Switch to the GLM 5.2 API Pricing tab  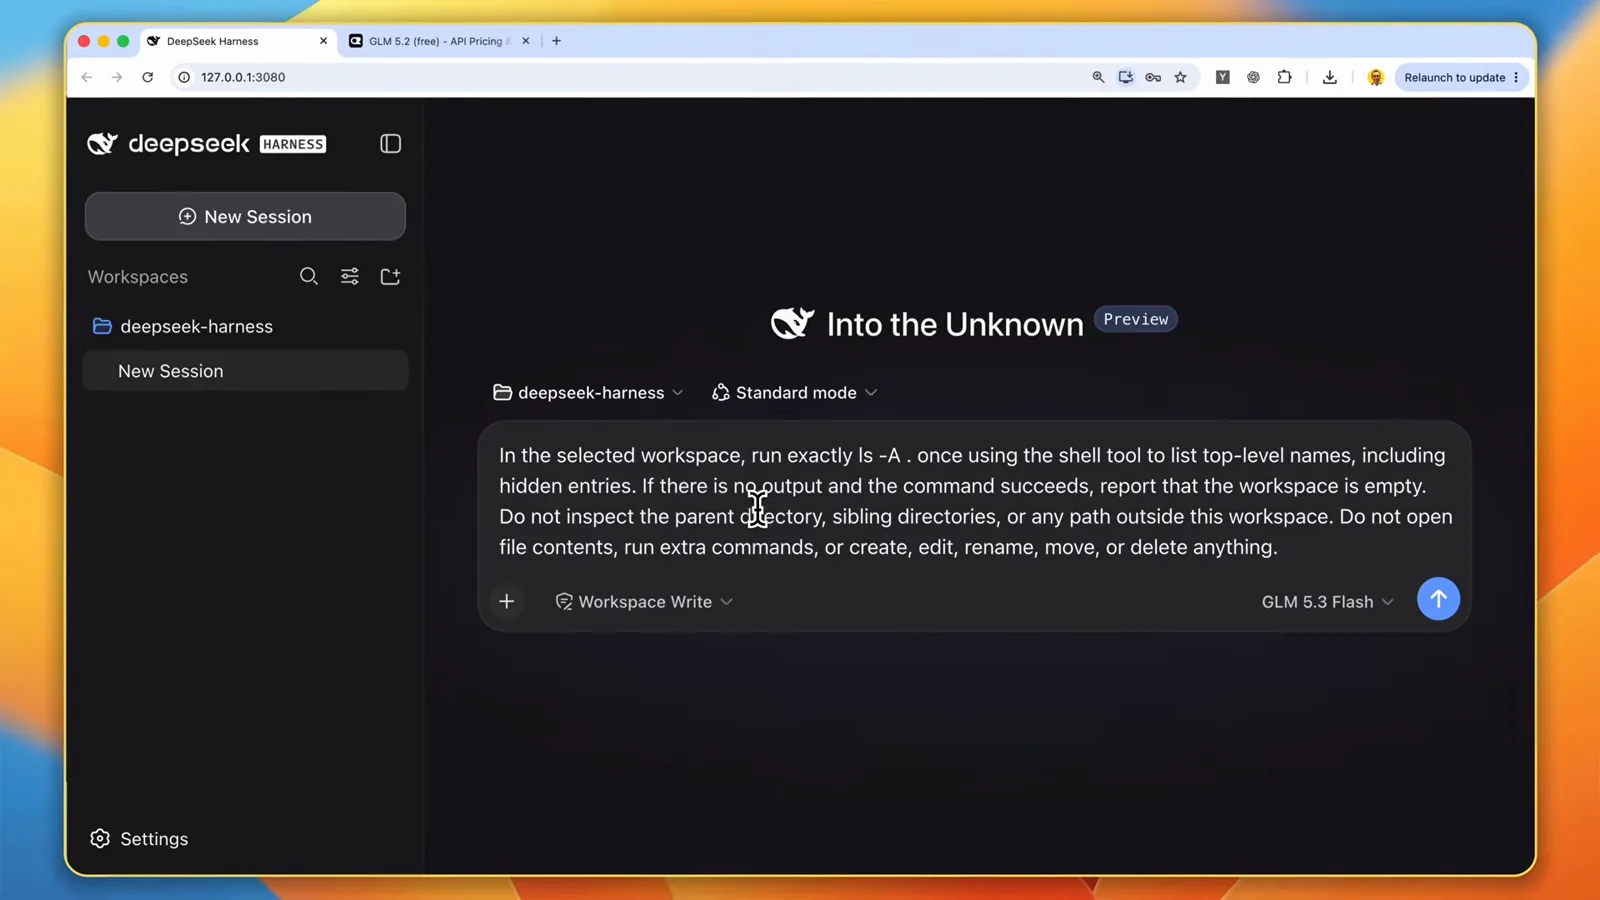[440, 41]
